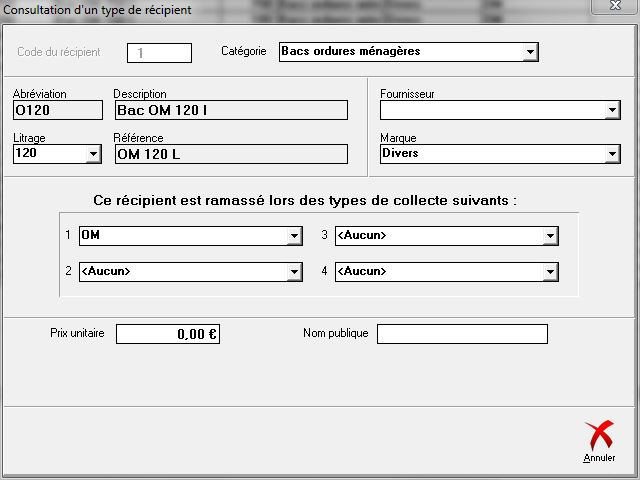Click the Annuler text label
Image resolution: width=640 pixels, height=480 pixels.
tap(599, 458)
